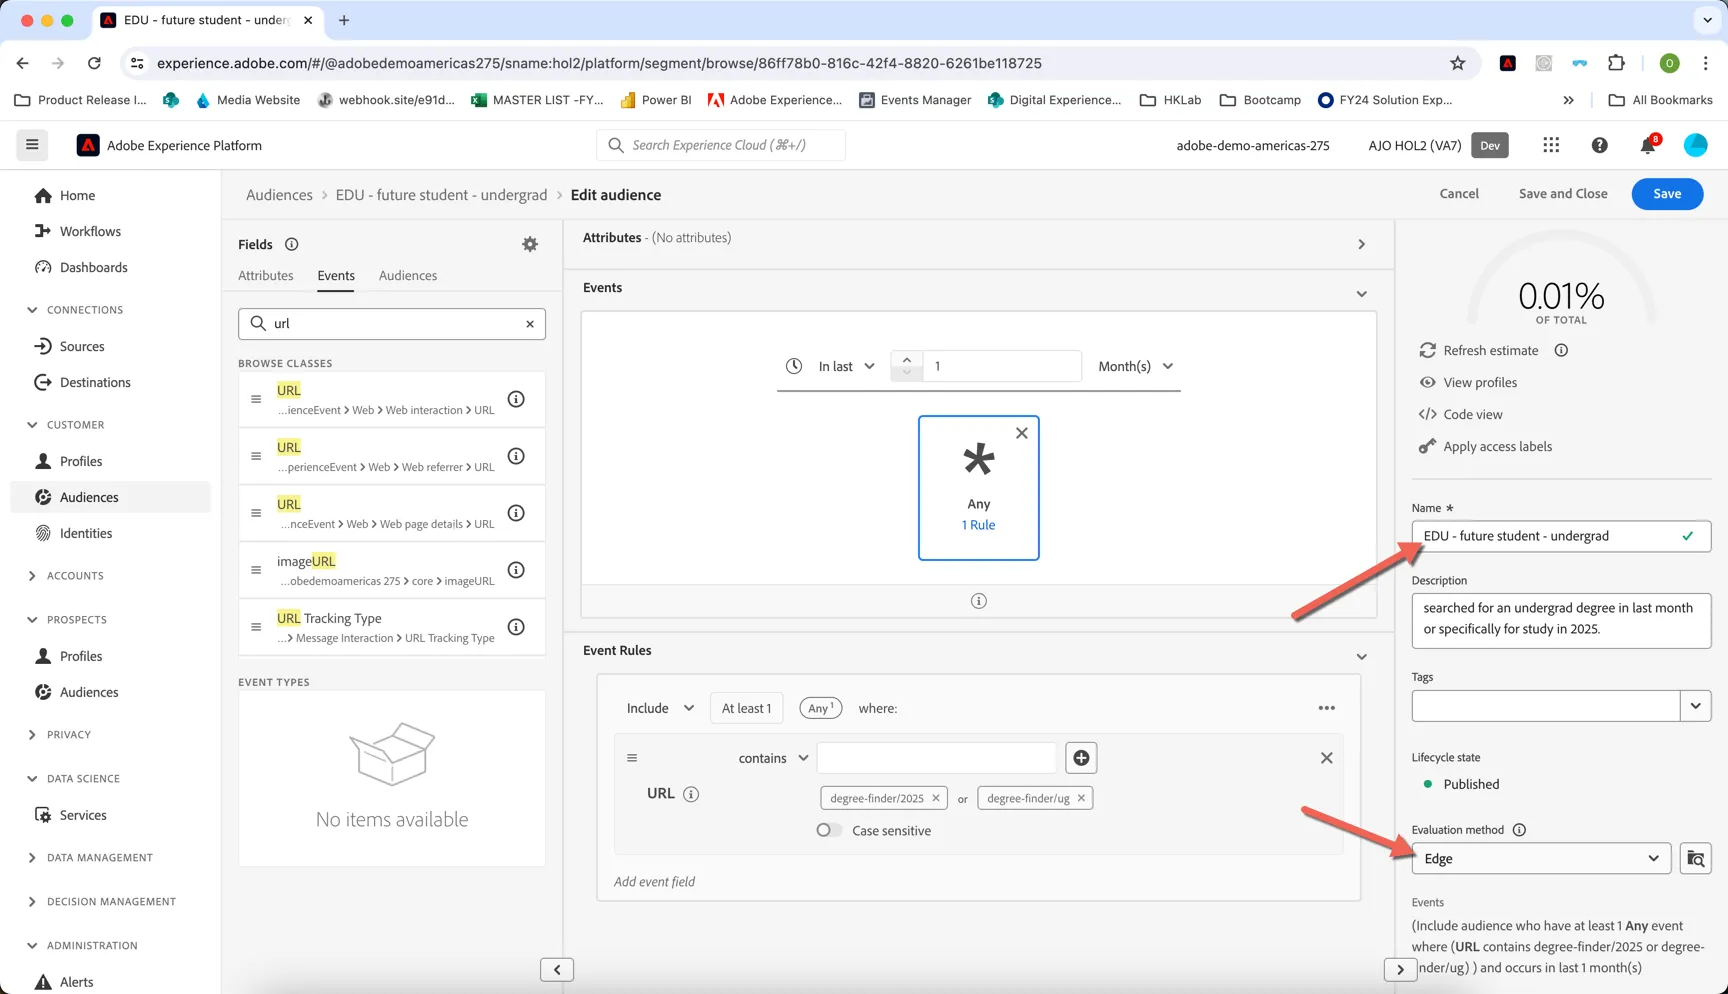Click Save and Close

[1563, 194]
